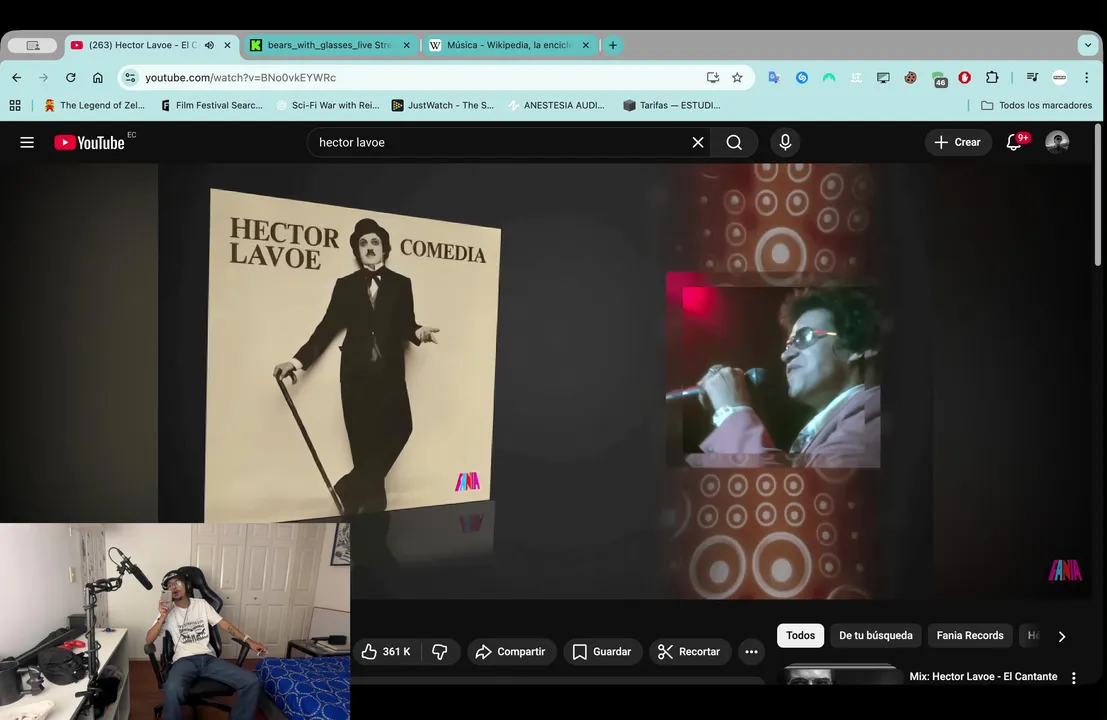Clear the search text with X
Image resolution: width=1107 pixels, height=720 pixels.
tap(698, 143)
